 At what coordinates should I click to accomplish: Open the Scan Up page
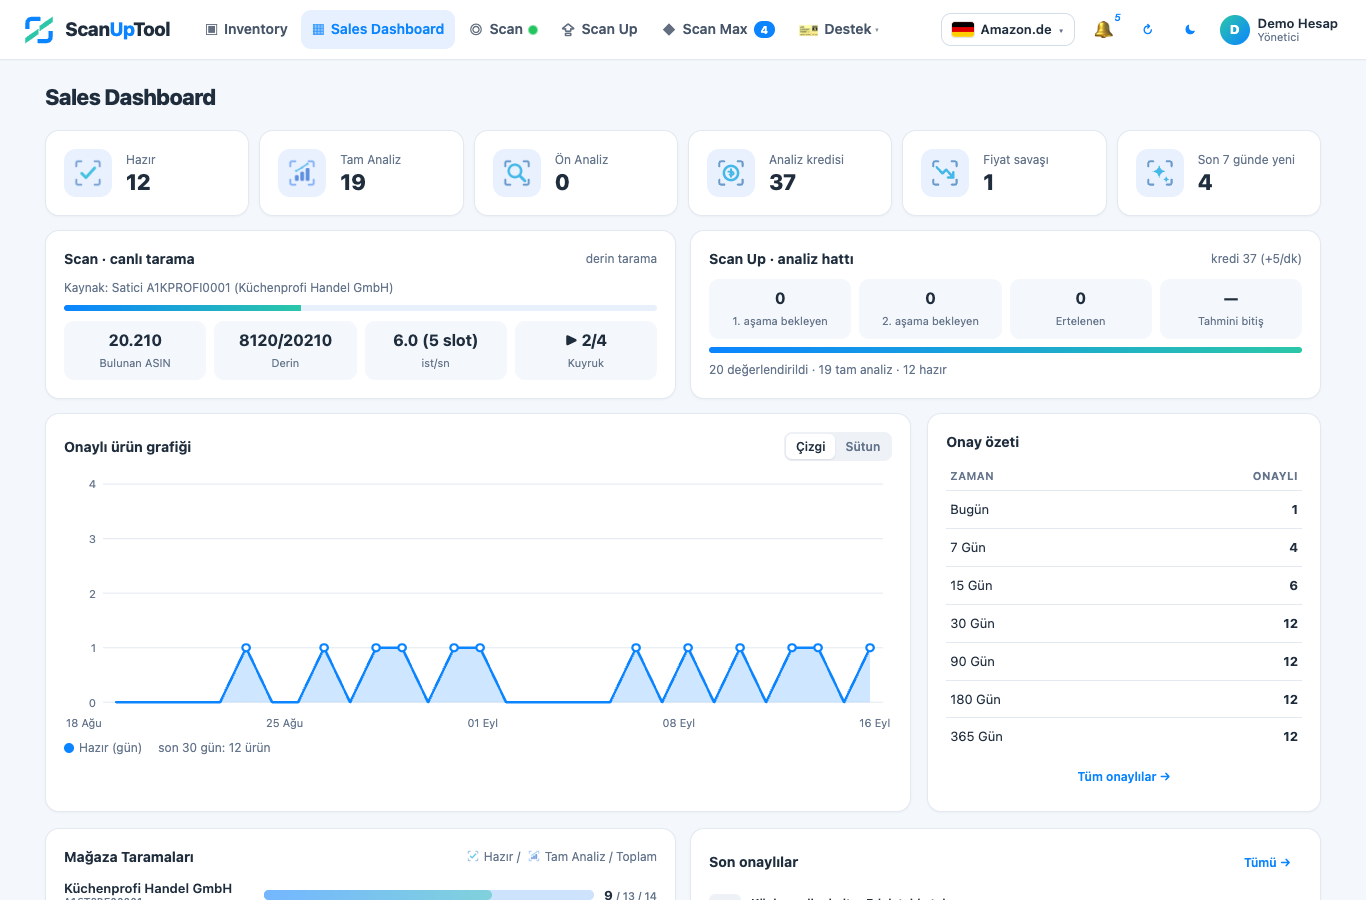[x=599, y=30]
